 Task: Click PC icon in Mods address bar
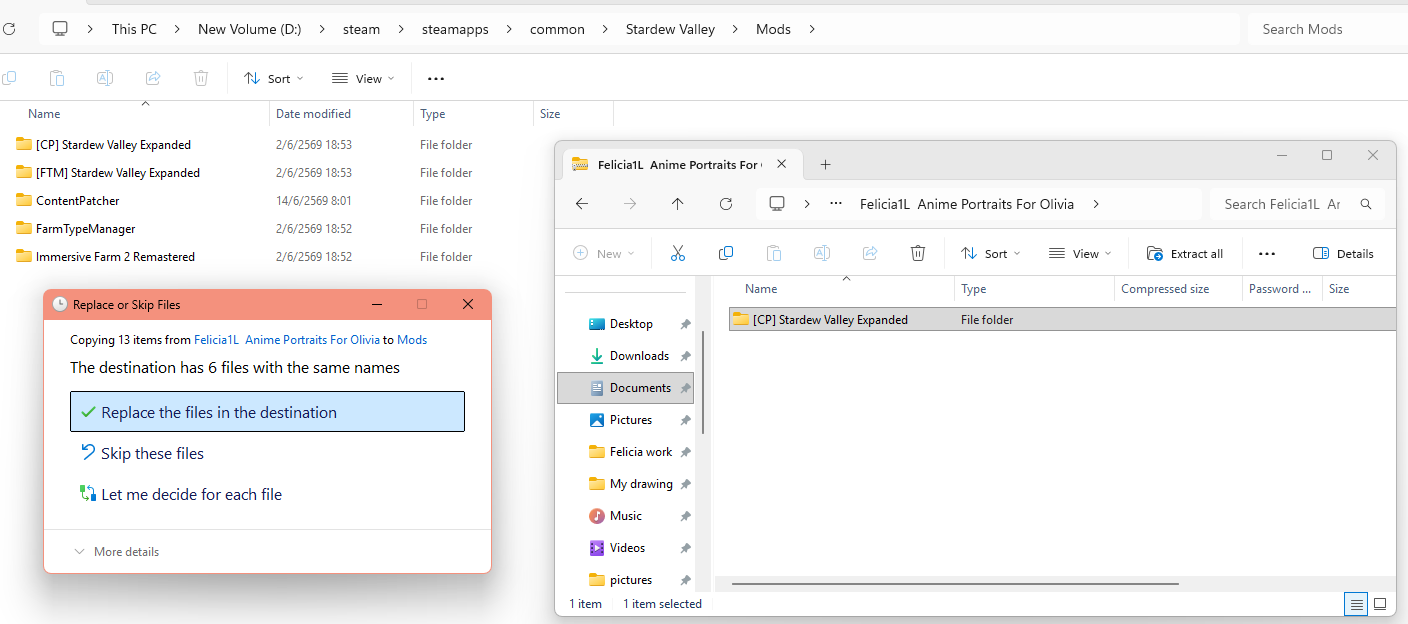coord(60,29)
